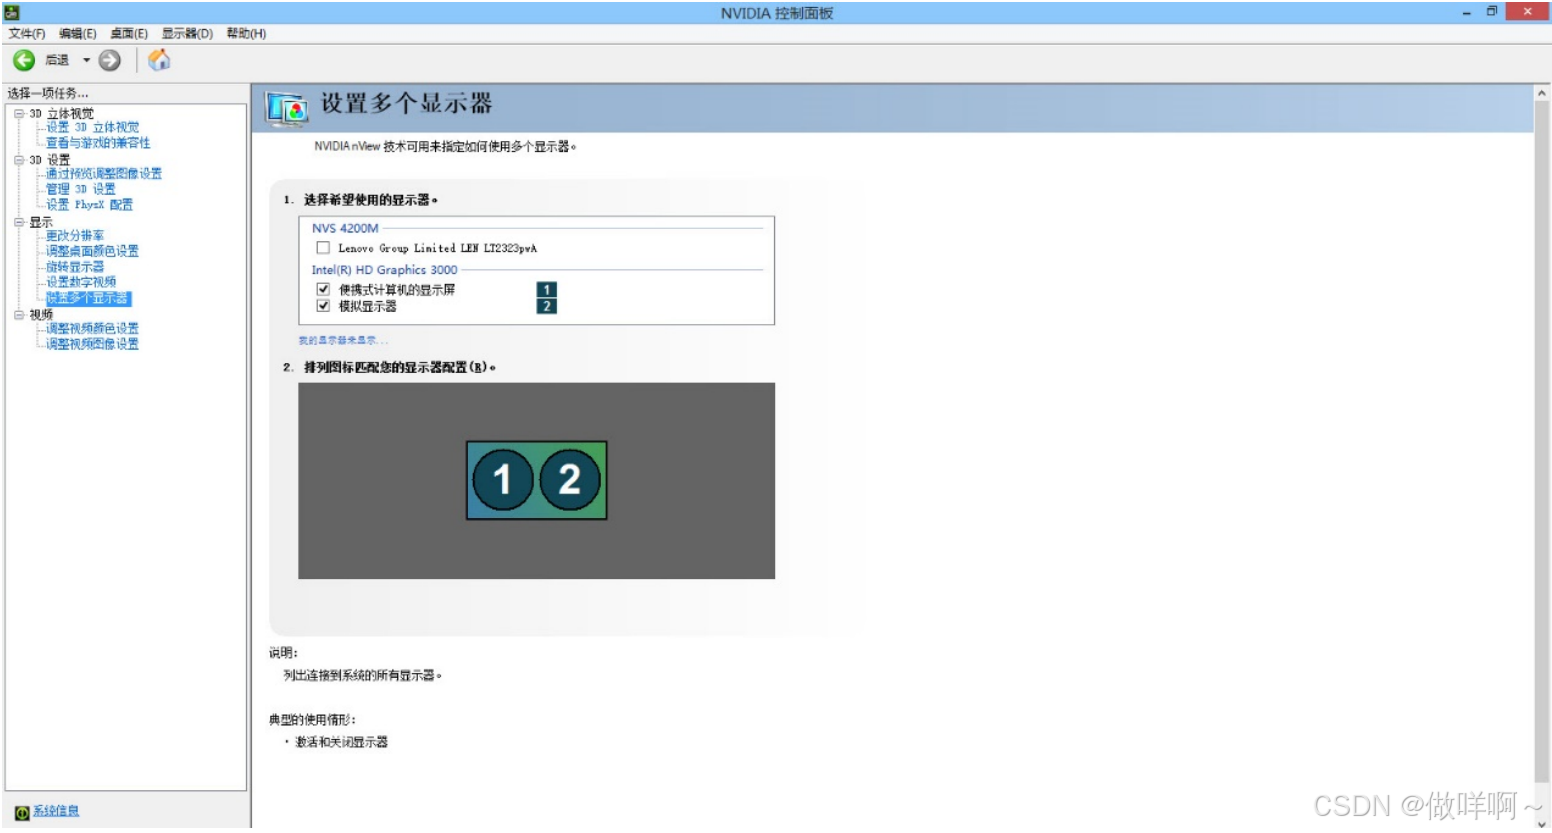Screen dimensions: 1552x833
Task: Collapse the 视频 tree node
Action: point(19,314)
